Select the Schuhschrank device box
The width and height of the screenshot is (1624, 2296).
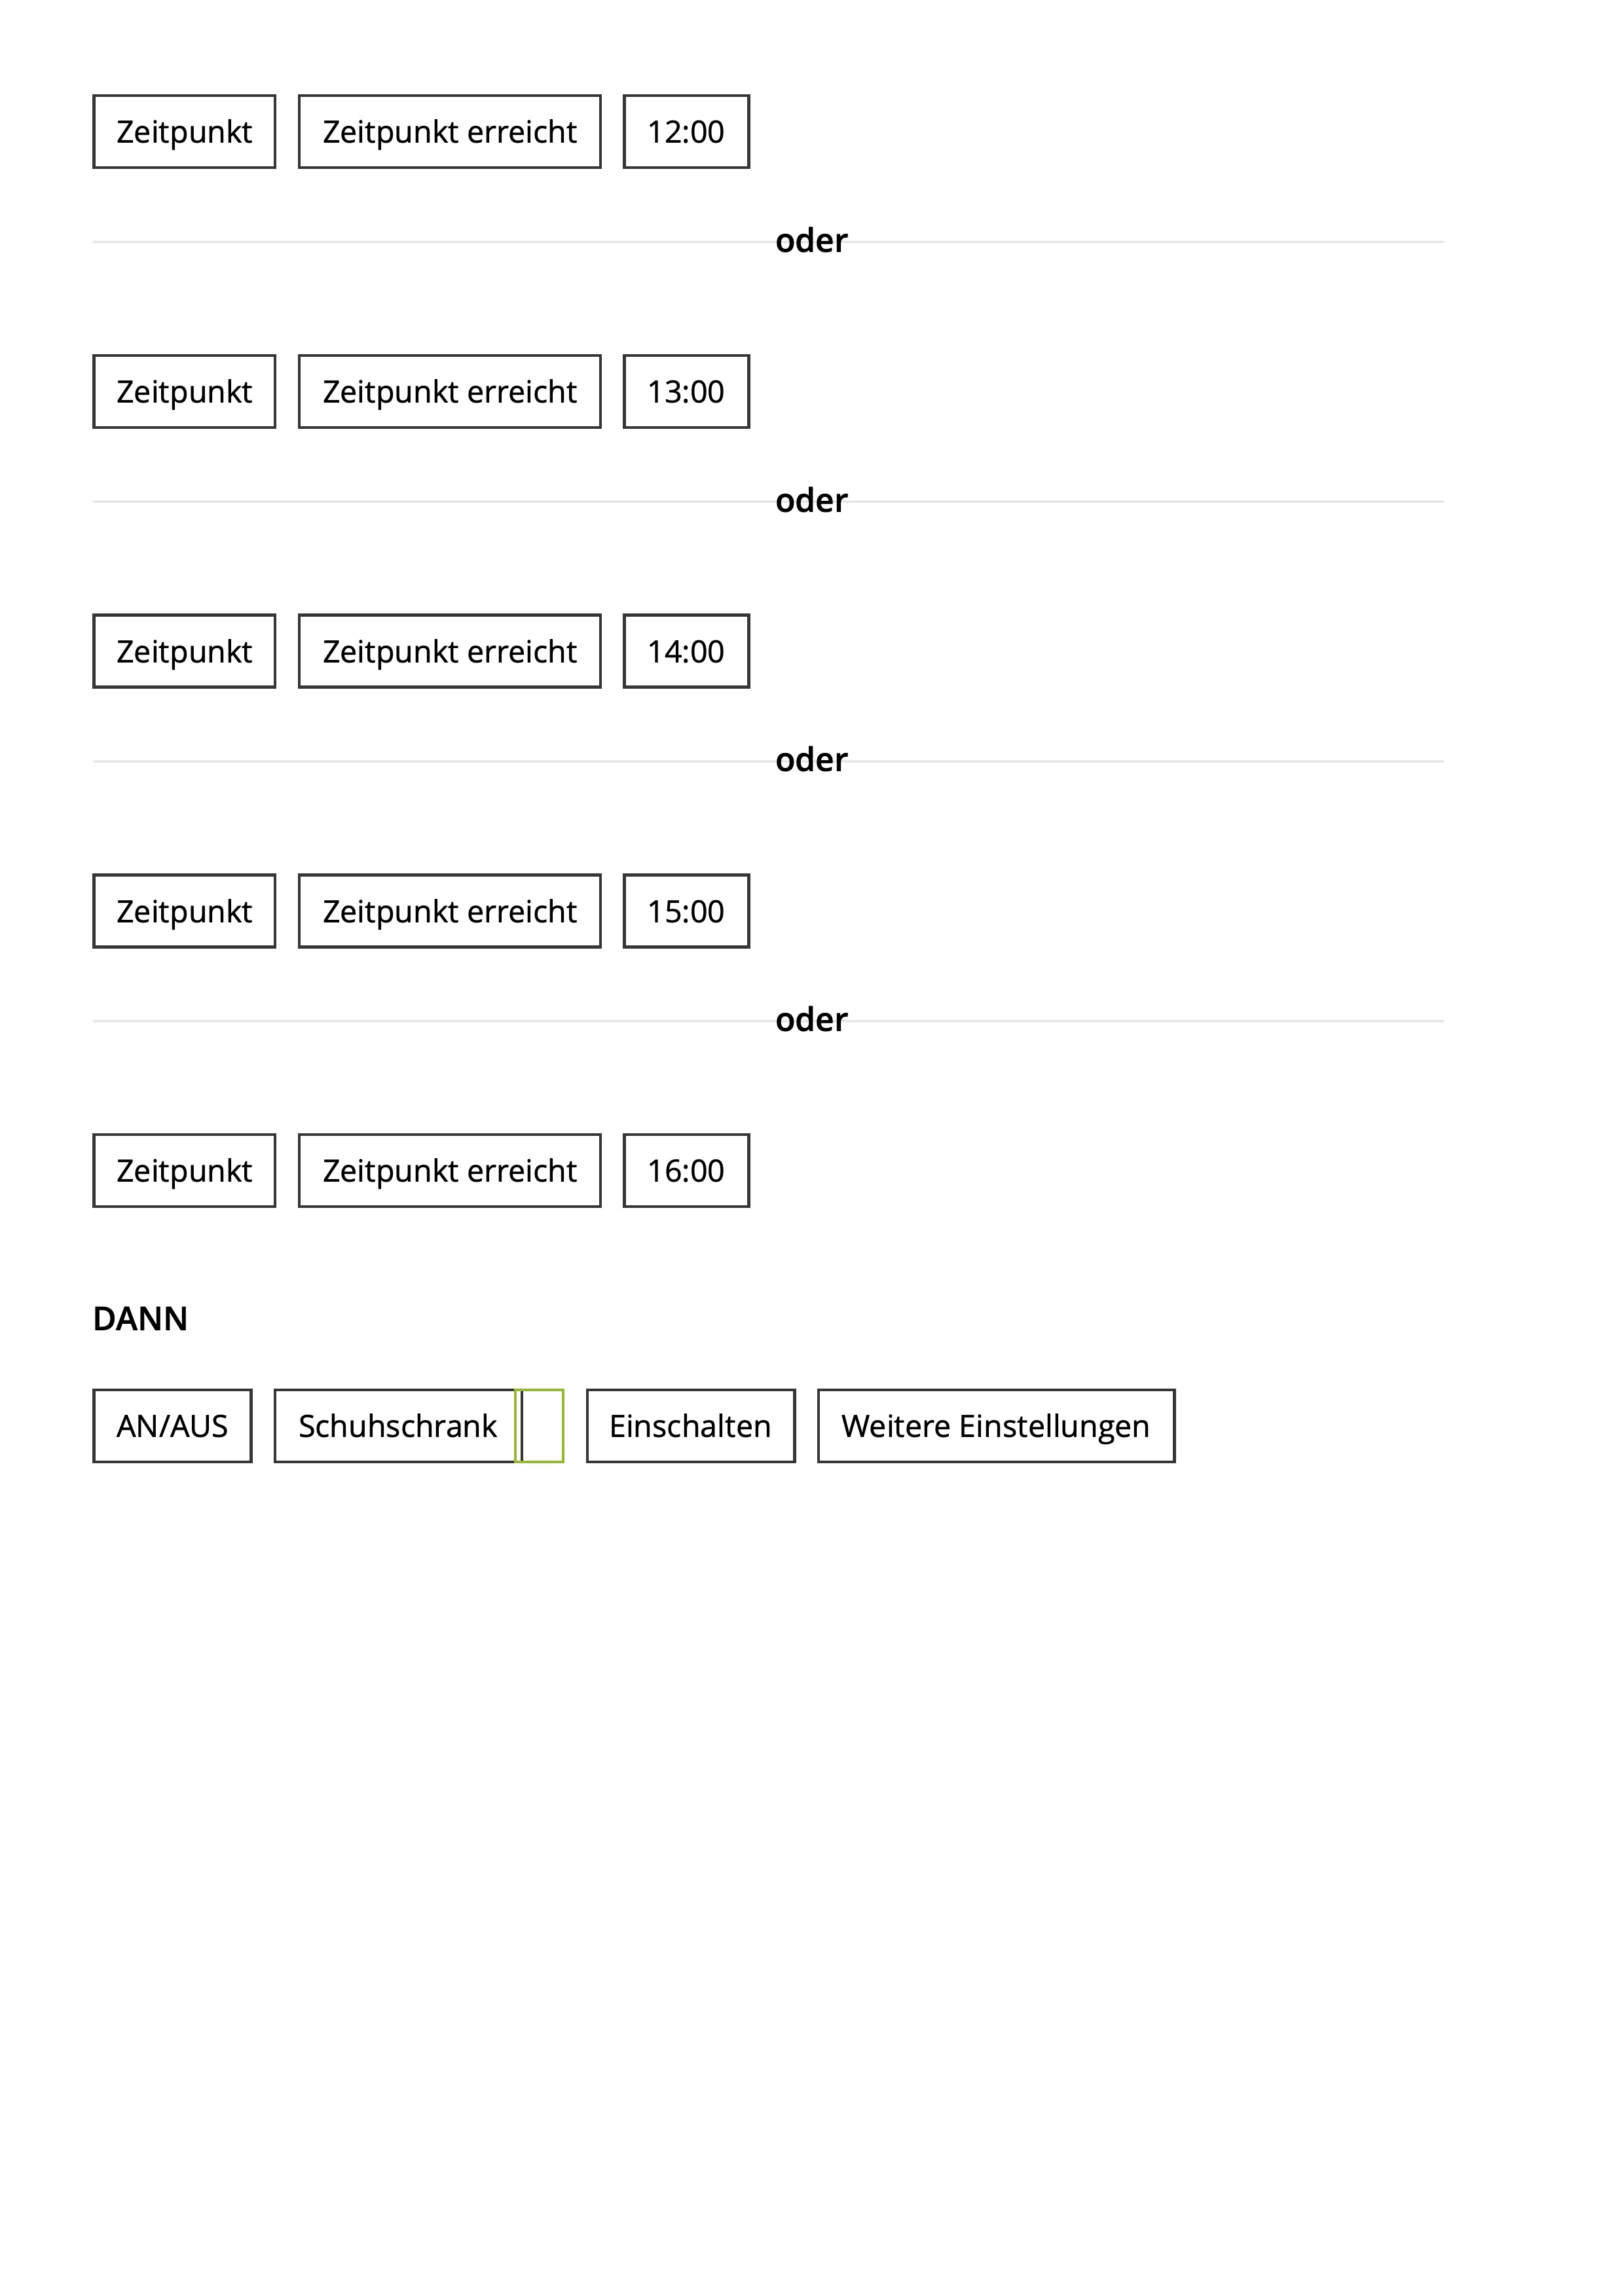[396, 1426]
